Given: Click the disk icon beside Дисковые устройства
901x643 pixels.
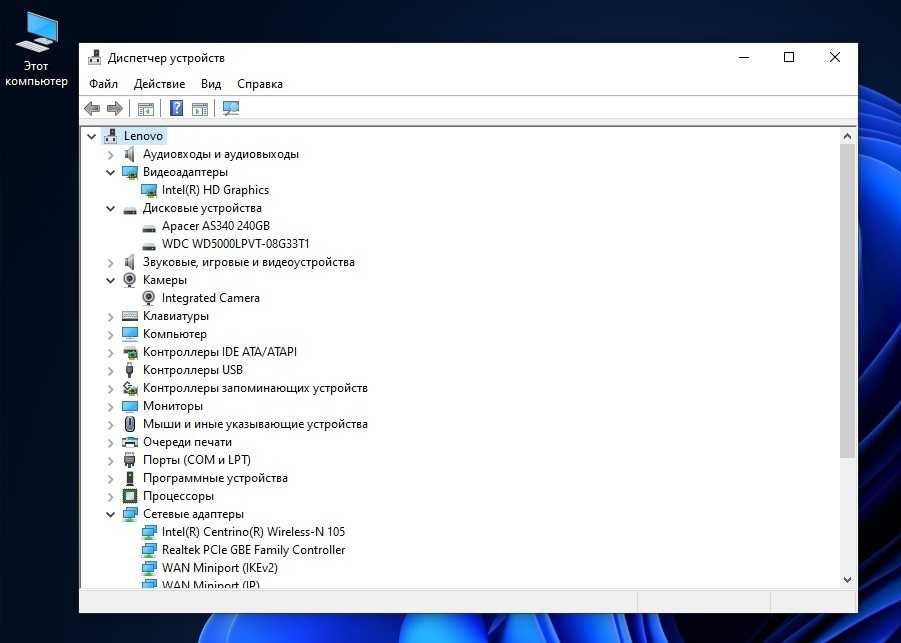Looking at the screenshot, I should (x=130, y=209).
